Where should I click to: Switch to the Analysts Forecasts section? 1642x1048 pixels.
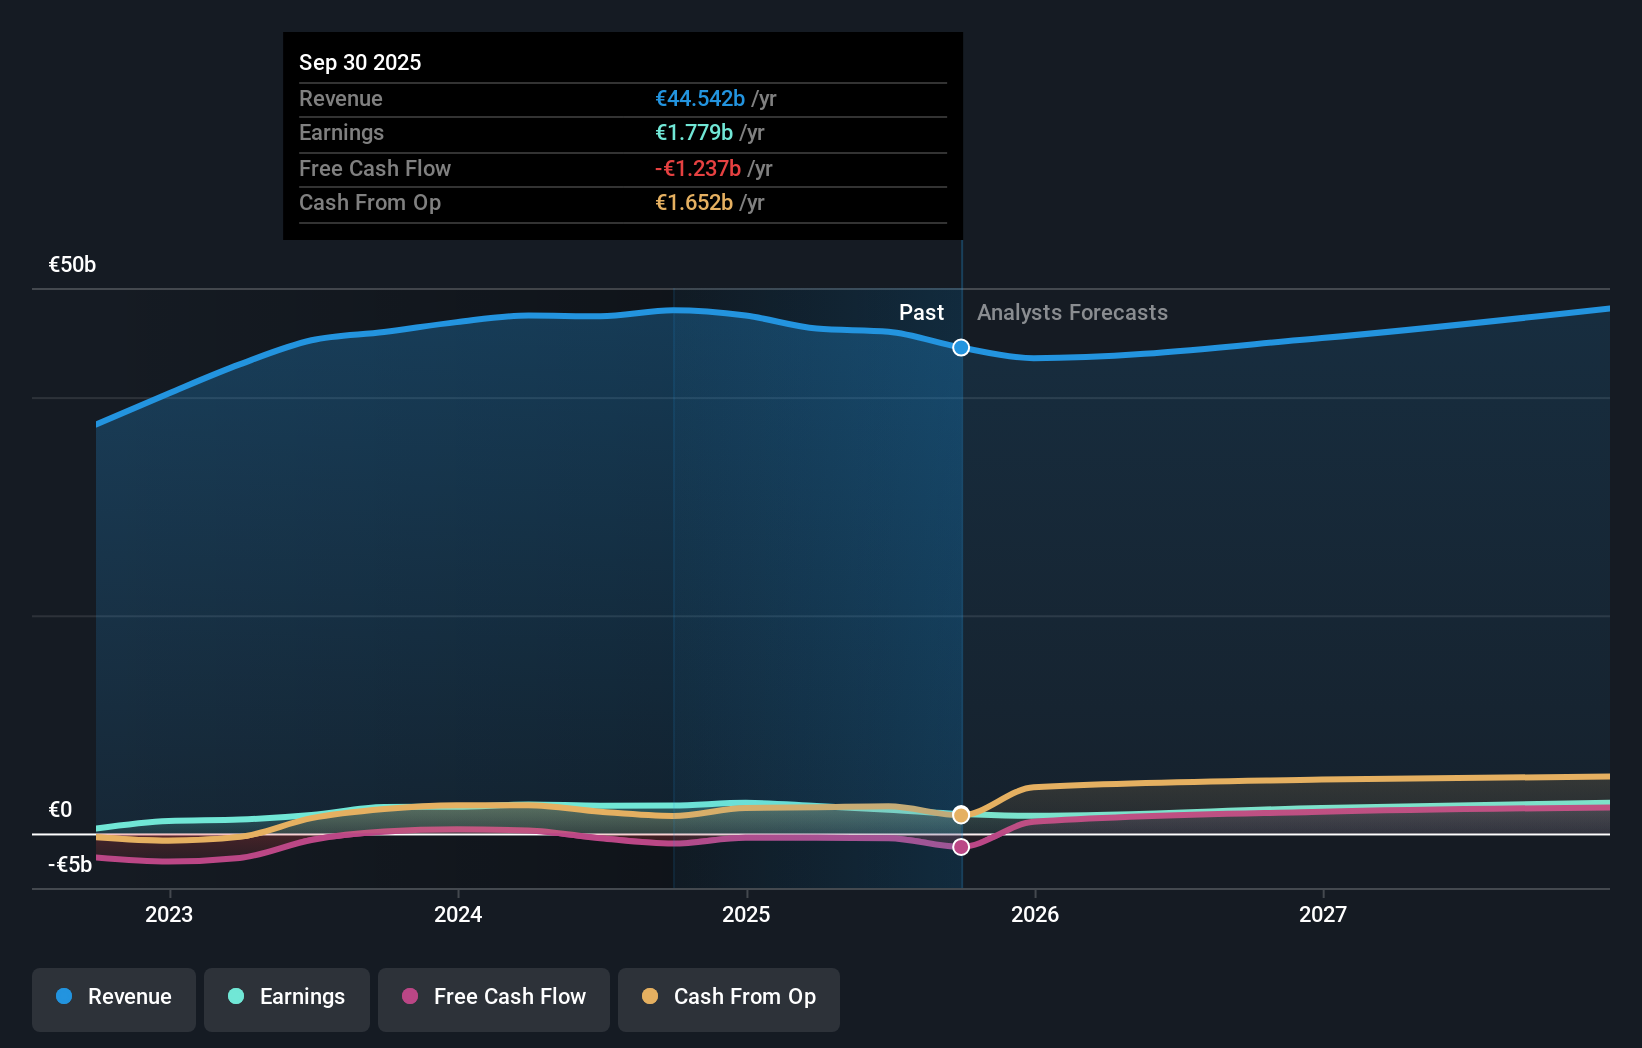coord(1072,312)
